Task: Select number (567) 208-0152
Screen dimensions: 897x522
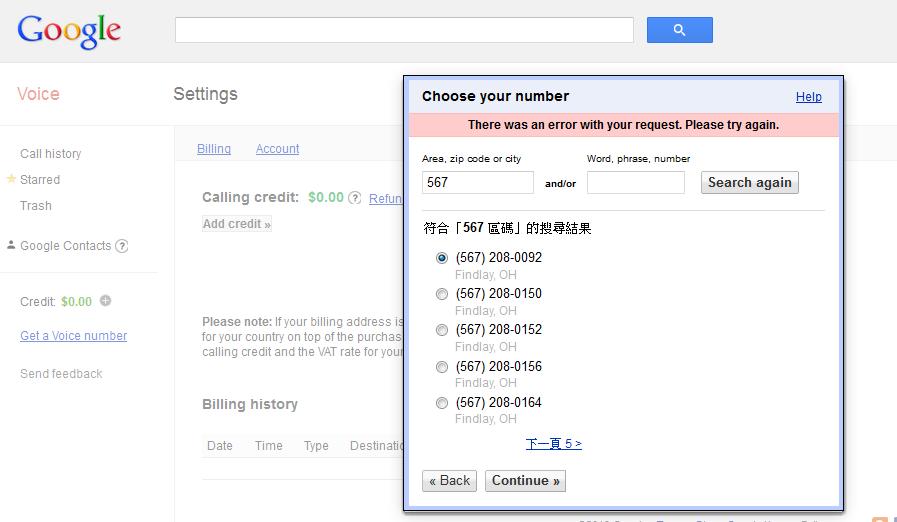Action: coord(442,330)
